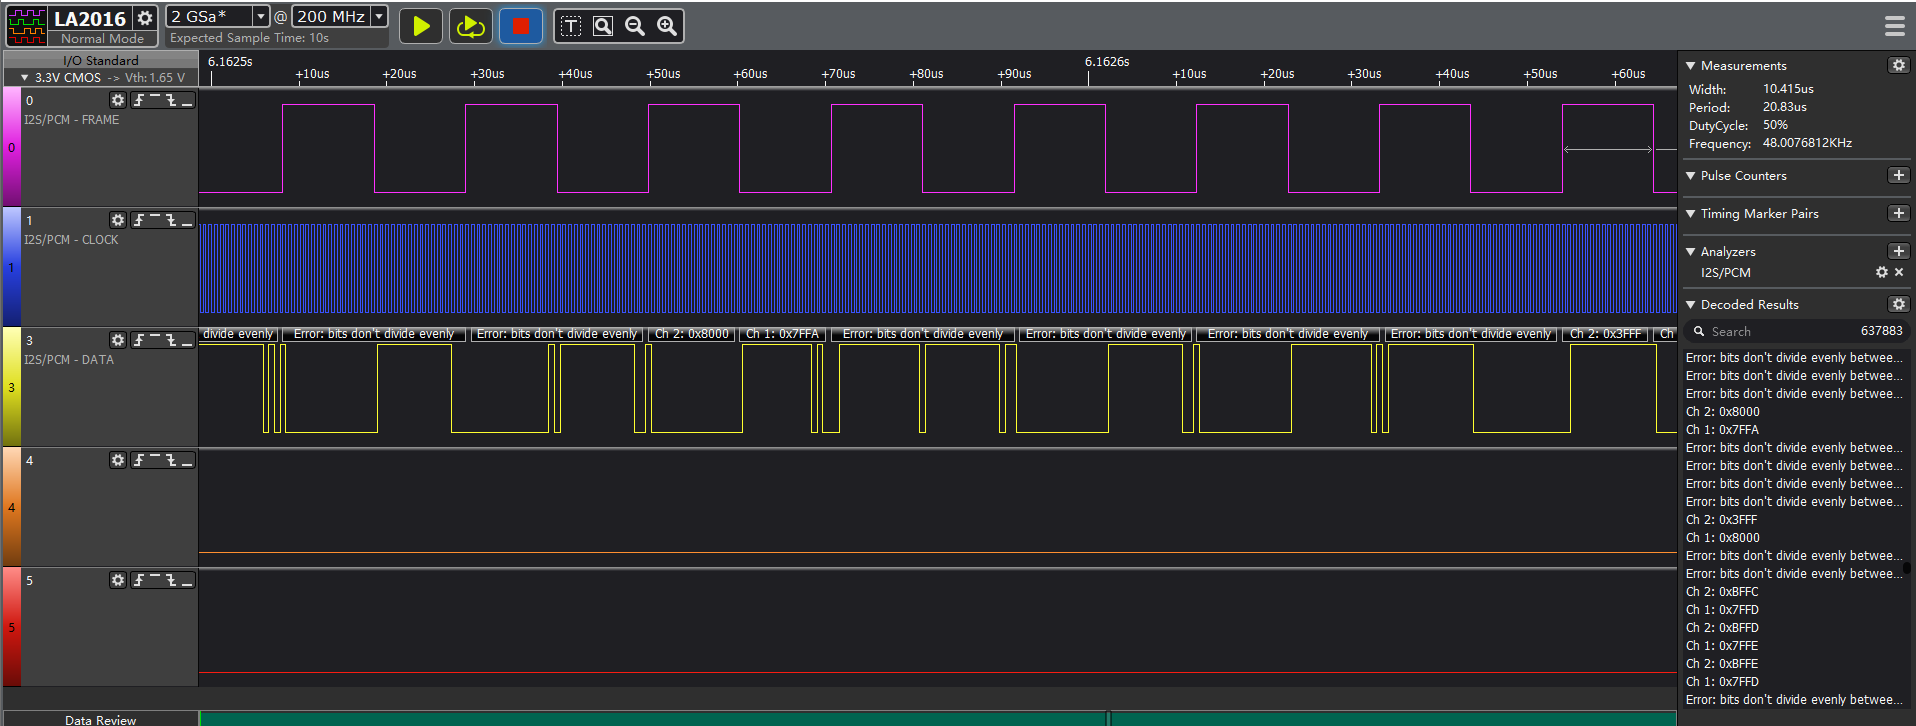Open channel 5 settings gear
The width and height of the screenshot is (1916, 726).
point(118,580)
